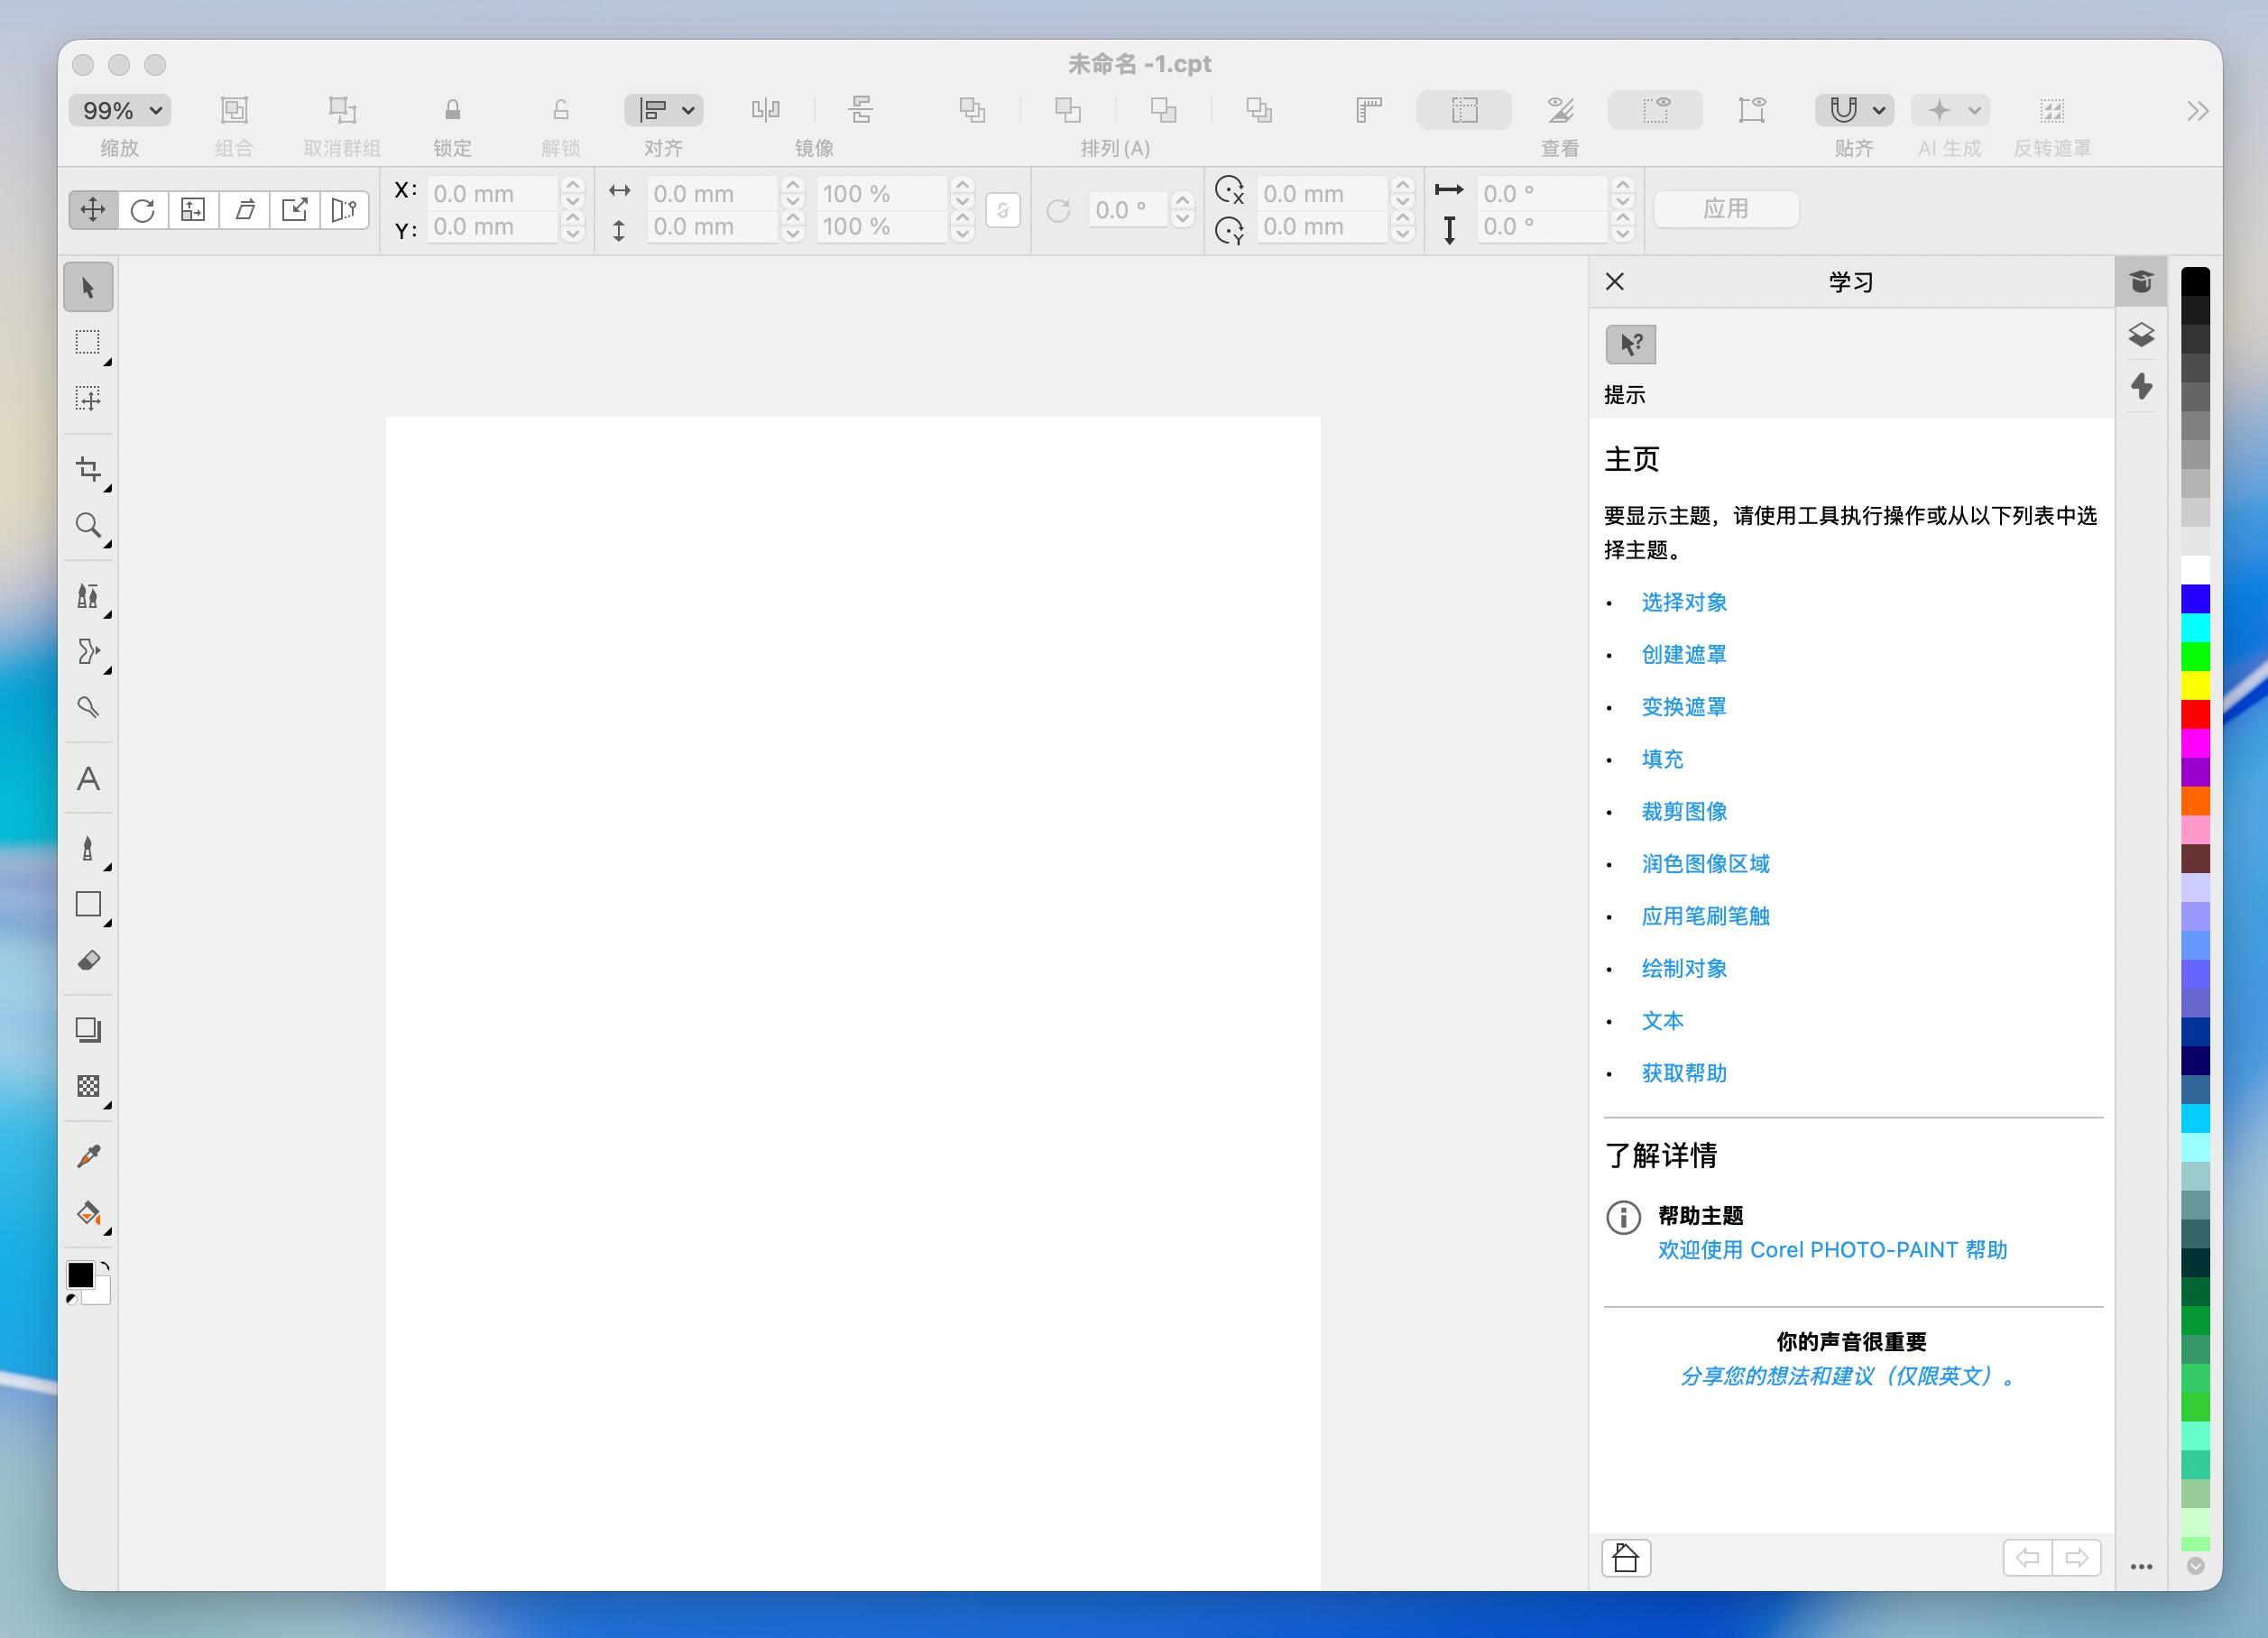
Task: Open the 99% zoom level dropdown
Action: 120,110
